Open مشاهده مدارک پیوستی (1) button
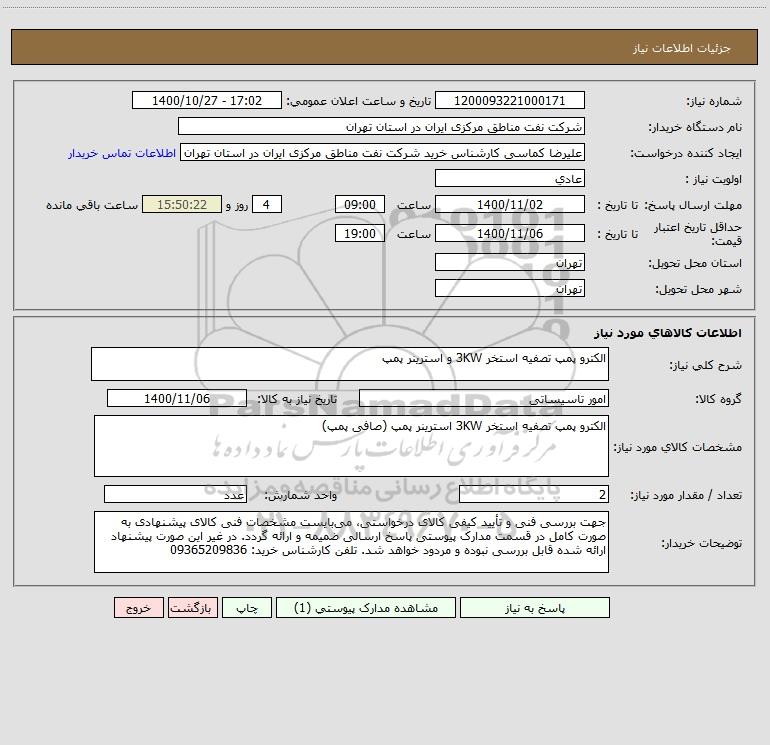Image resolution: width=770 pixels, height=745 pixels. click(x=366, y=608)
